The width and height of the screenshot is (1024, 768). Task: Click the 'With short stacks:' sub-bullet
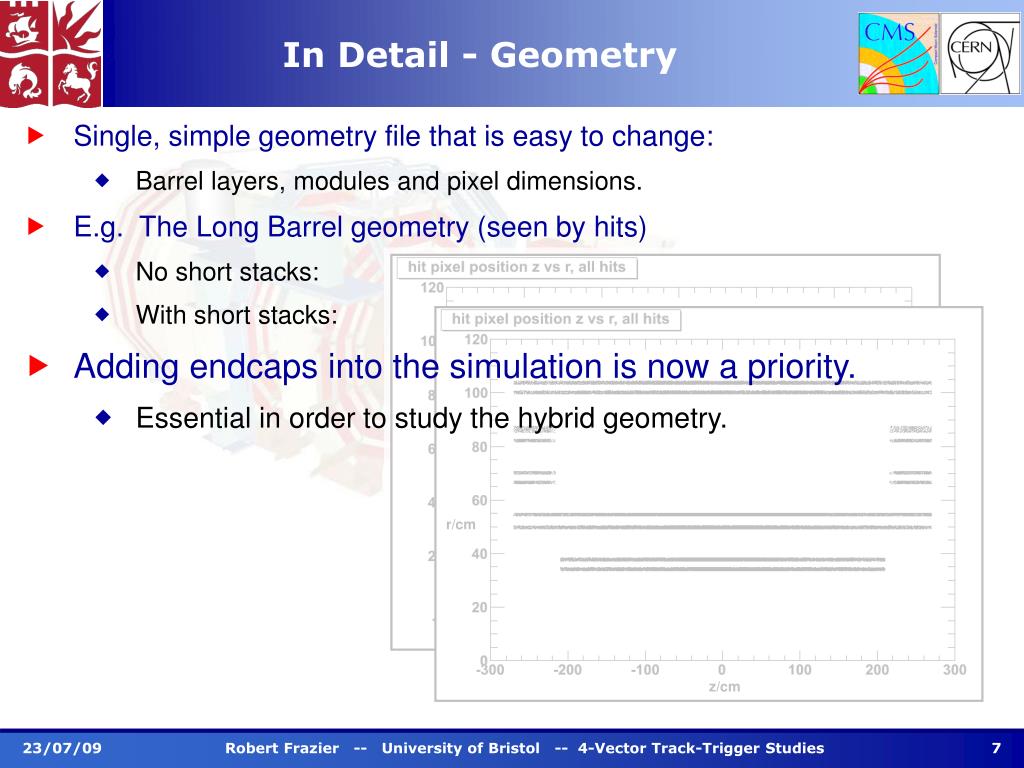[x=236, y=315]
